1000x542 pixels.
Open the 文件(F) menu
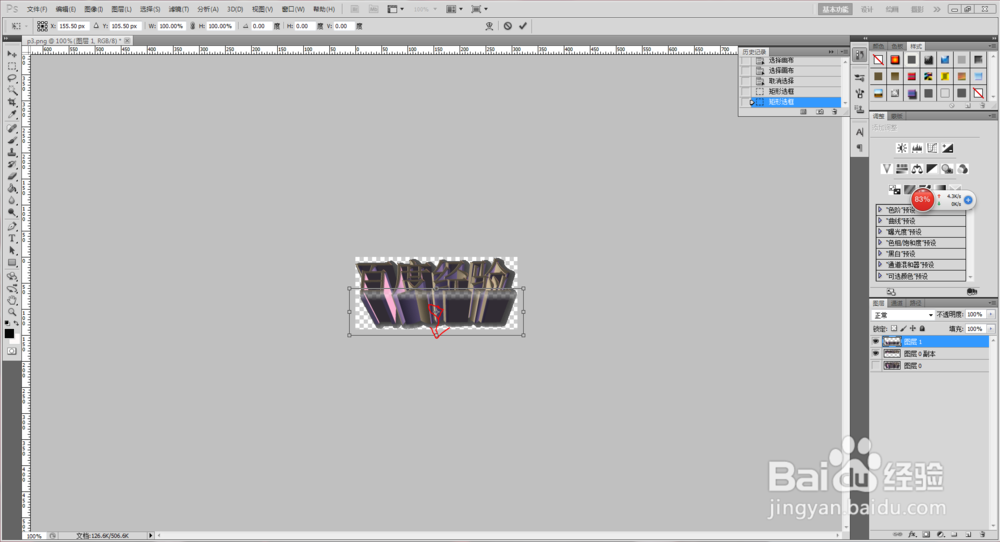[x=37, y=9]
